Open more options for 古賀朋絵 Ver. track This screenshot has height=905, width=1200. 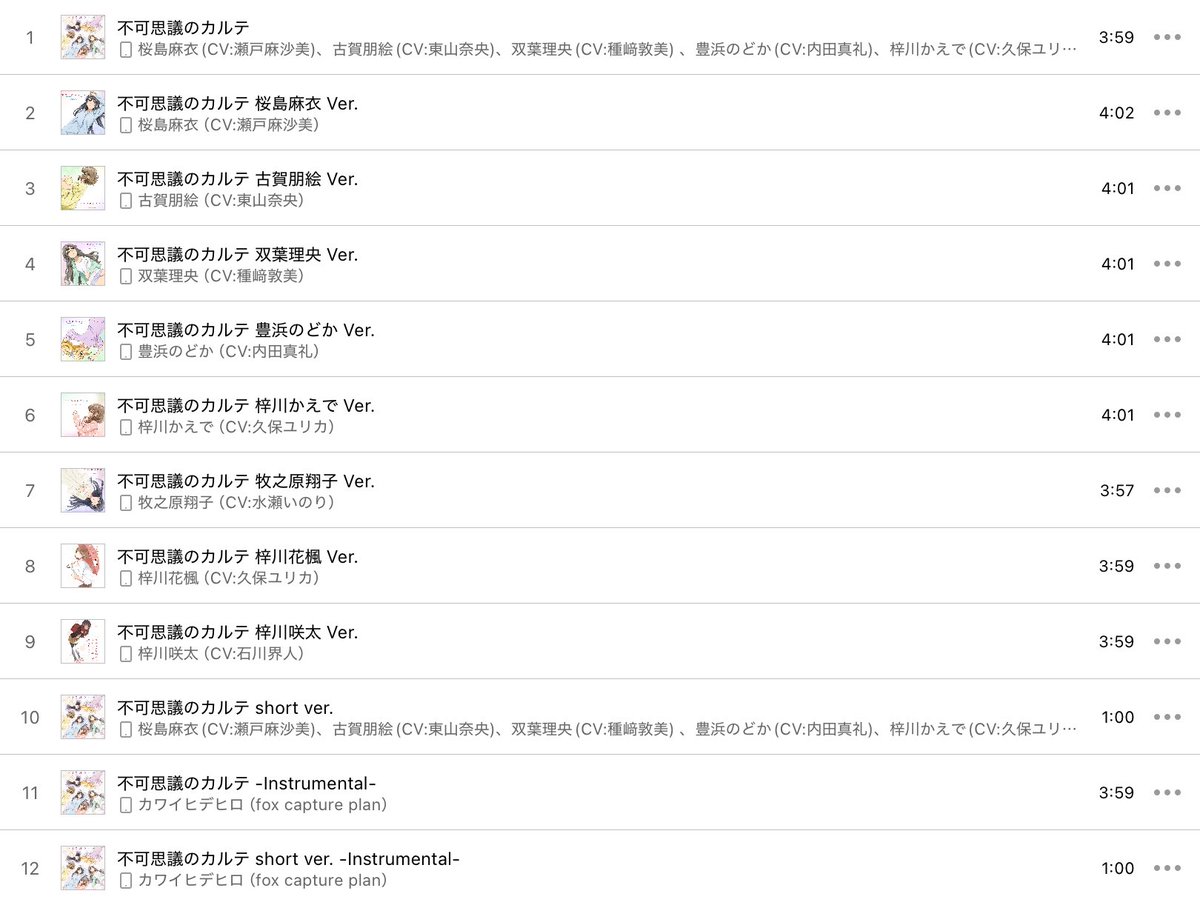[x=1167, y=188]
